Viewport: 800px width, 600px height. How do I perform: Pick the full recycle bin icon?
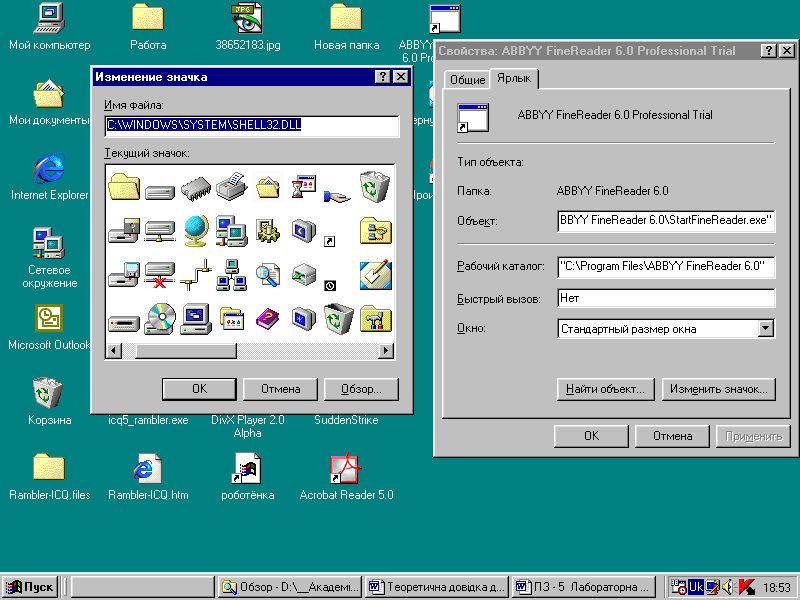click(374, 187)
